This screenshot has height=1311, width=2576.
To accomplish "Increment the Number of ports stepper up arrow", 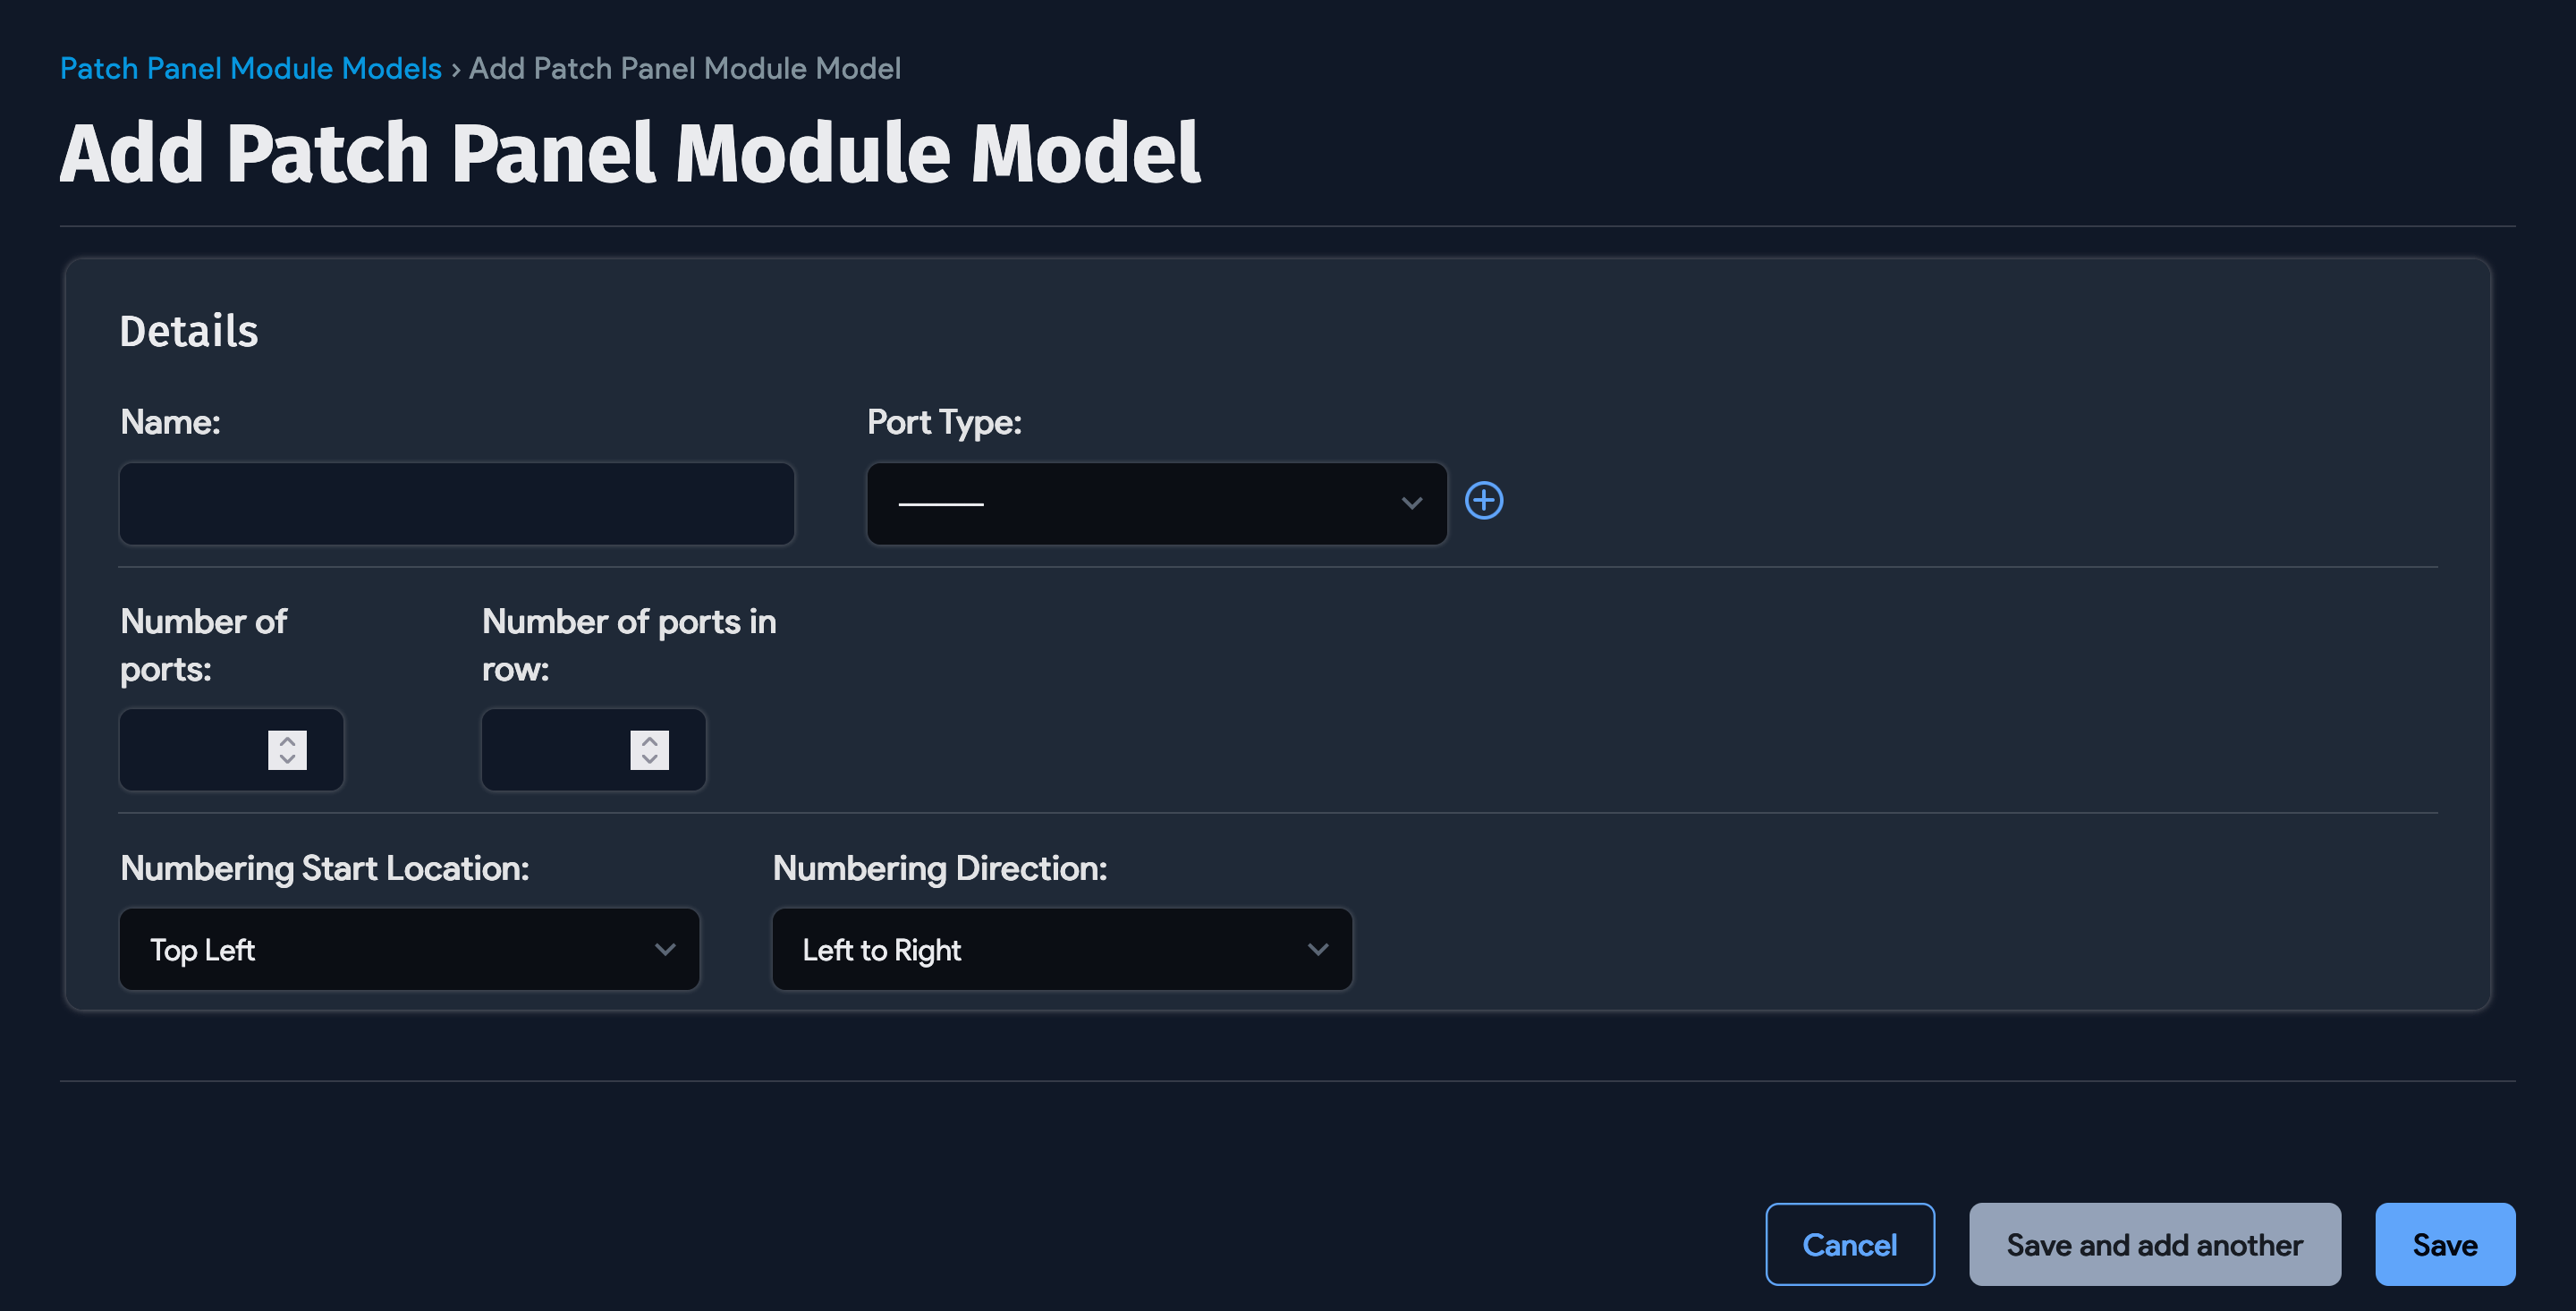I will [x=287, y=741].
